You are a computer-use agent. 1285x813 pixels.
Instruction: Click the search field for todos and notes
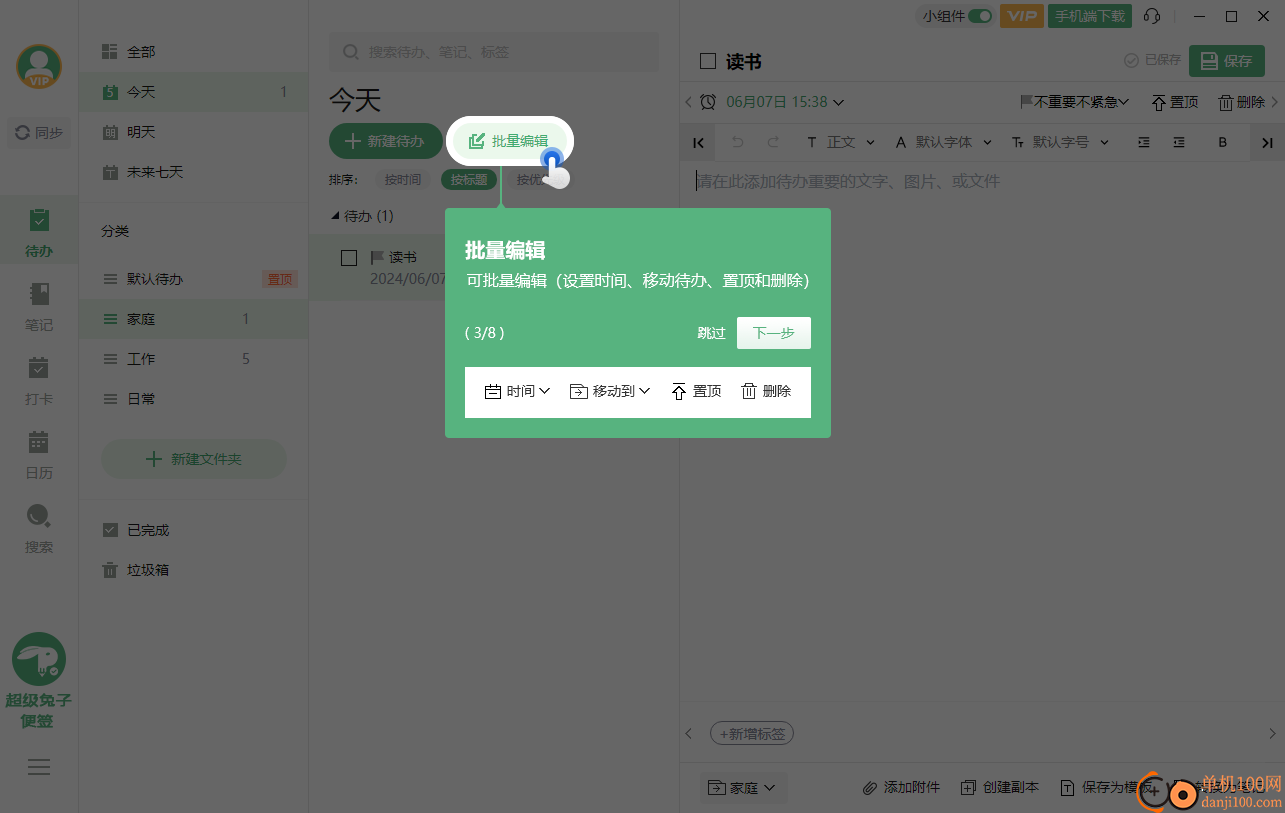[x=494, y=52]
